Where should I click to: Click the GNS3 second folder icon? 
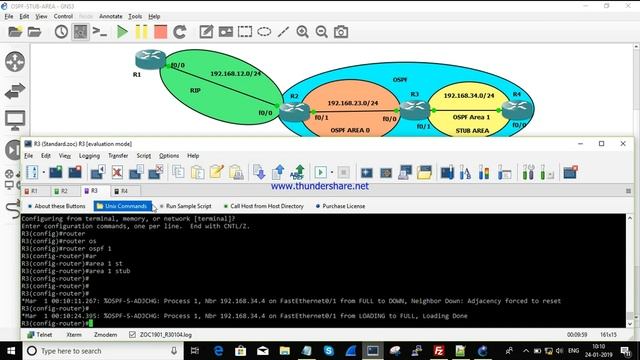pyautogui.click(x=35, y=32)
